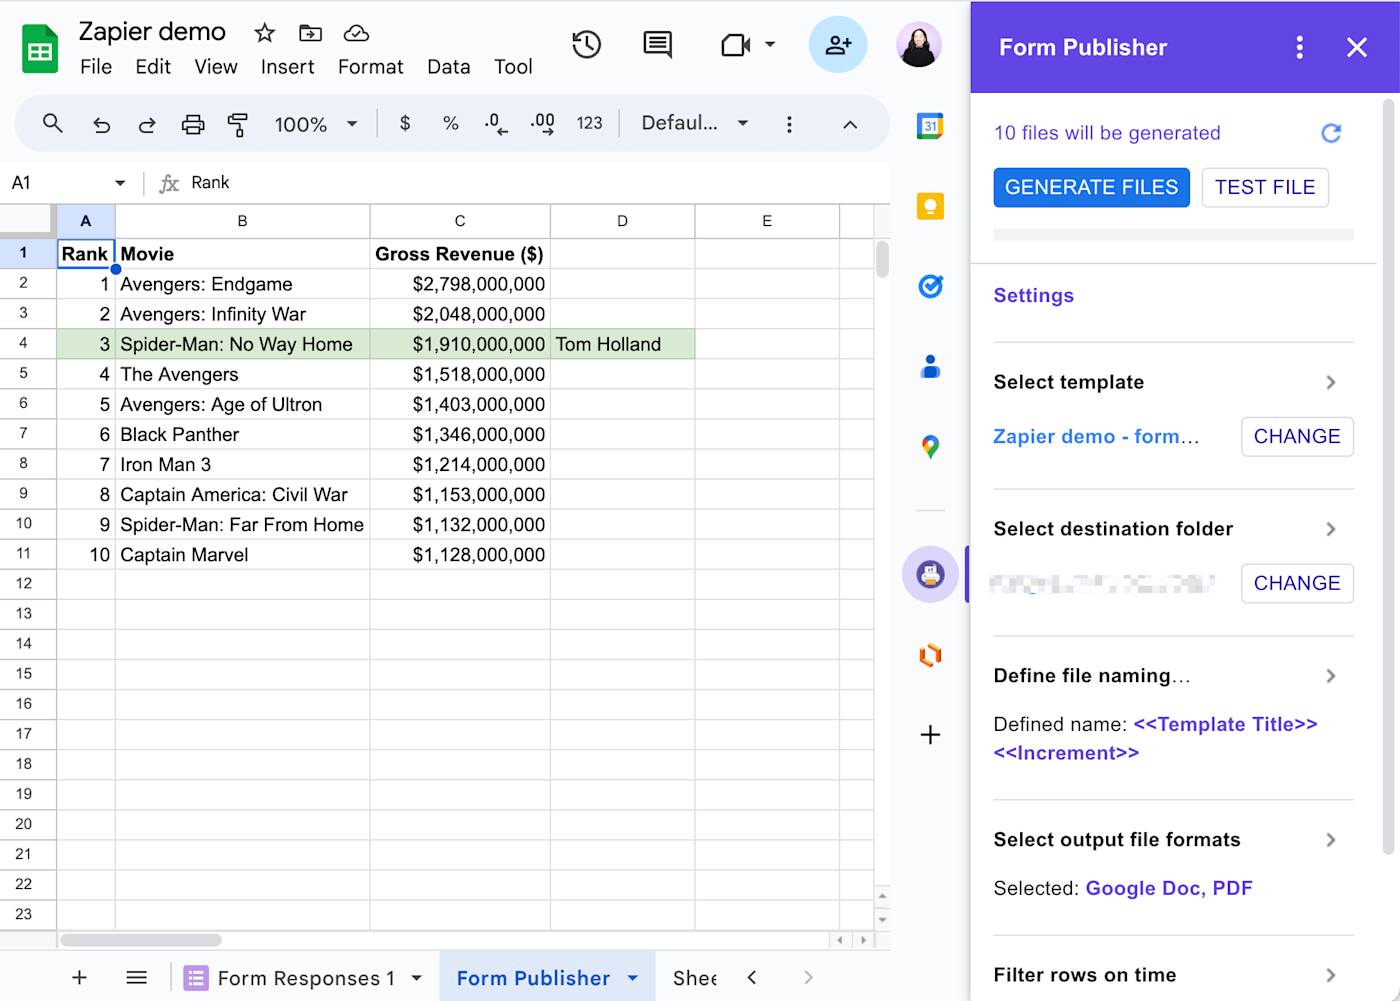Expand the Select output file formats section
1400x1001 pixels.
tap(1331, 840)
